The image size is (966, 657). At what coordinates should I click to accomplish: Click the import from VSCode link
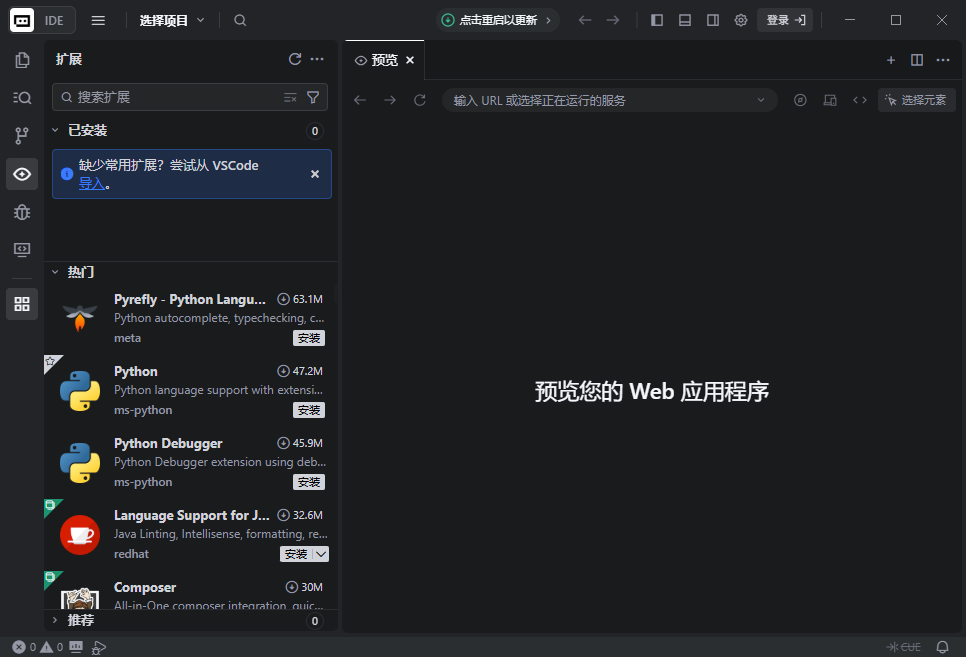click(91, 184)
